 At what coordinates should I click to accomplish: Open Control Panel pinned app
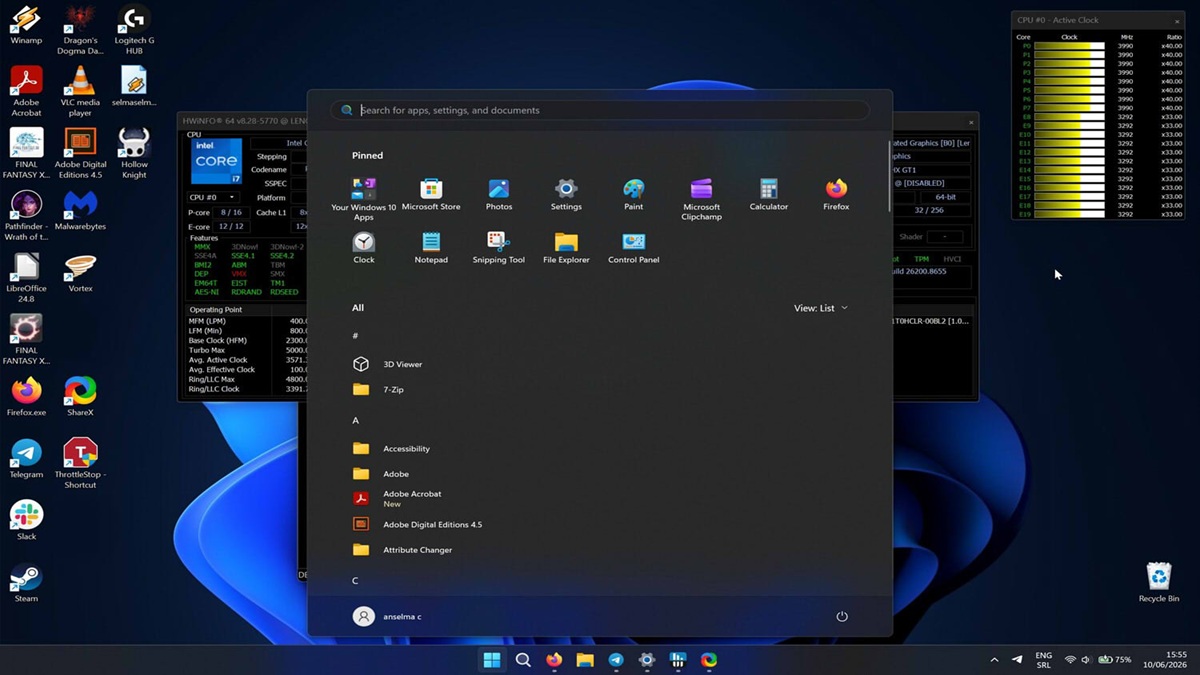[634, 248]
